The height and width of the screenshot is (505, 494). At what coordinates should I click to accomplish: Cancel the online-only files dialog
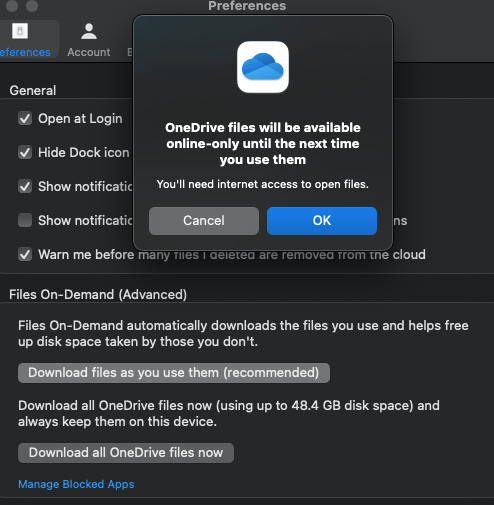tap(204, 221)
